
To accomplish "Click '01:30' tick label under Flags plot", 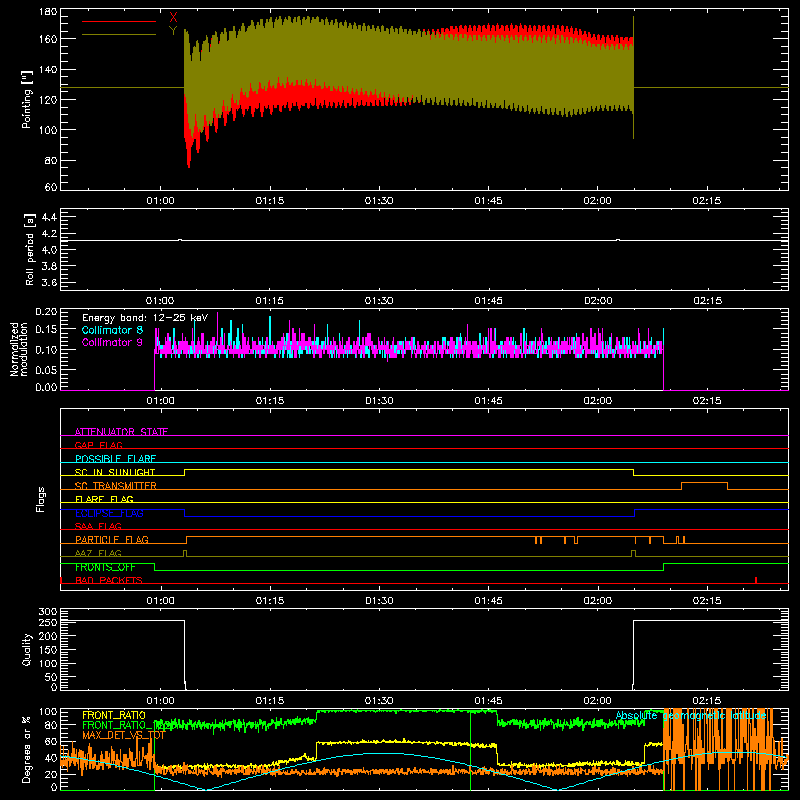I will pos(379,601).
